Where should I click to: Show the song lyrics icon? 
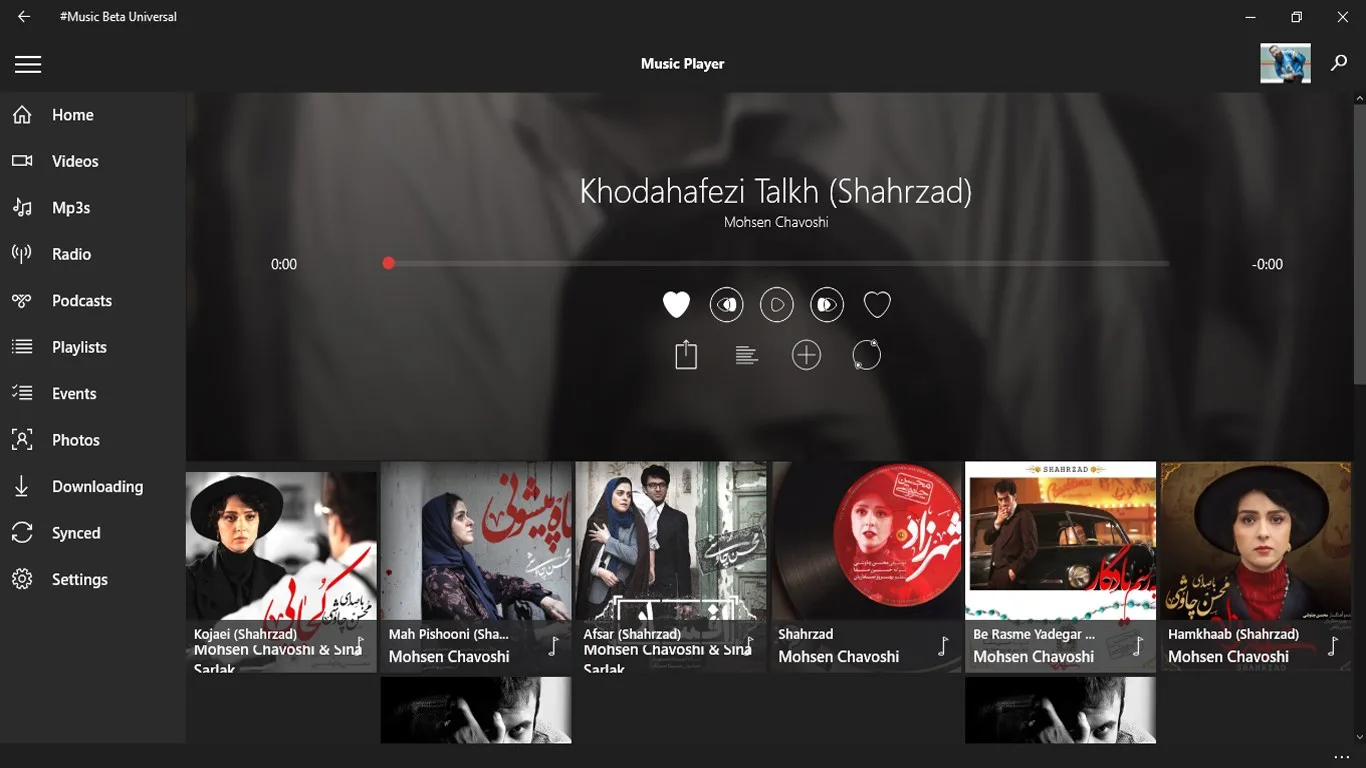point(746,355)
